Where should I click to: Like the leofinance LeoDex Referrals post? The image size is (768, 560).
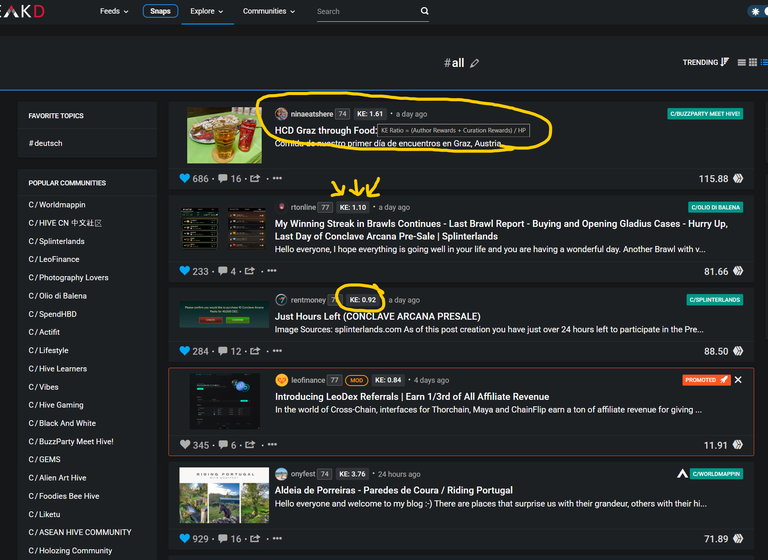point(185,444)
